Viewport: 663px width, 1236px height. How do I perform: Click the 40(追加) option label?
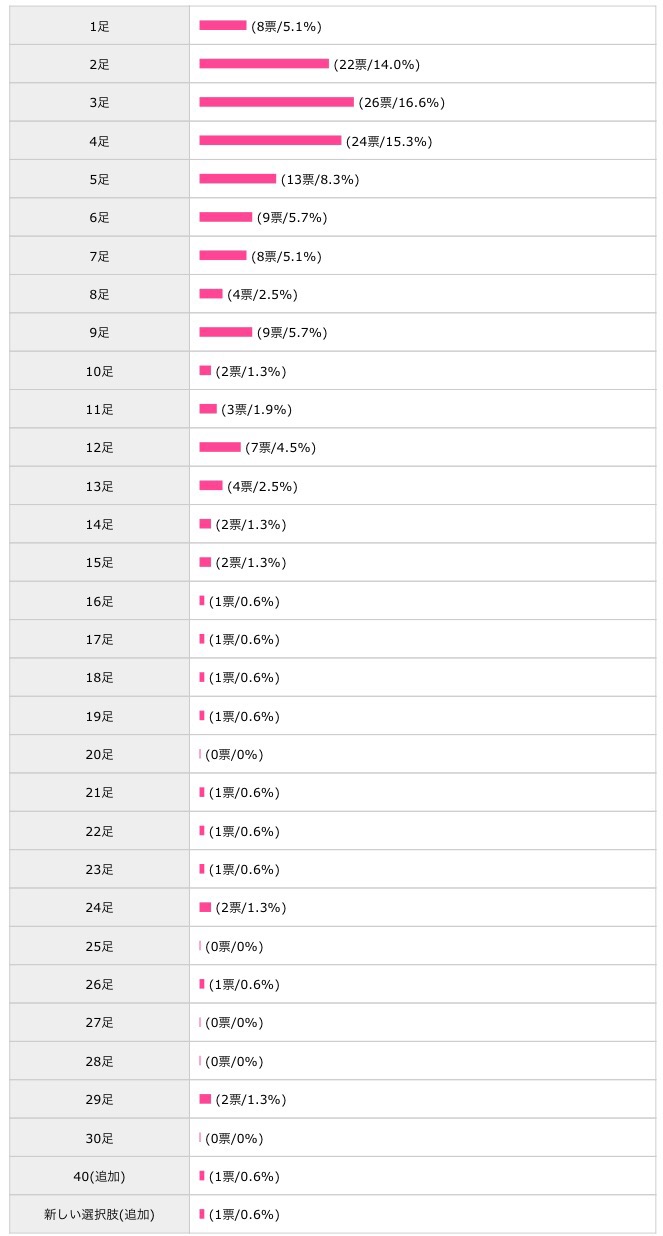tap(99, 1177)
